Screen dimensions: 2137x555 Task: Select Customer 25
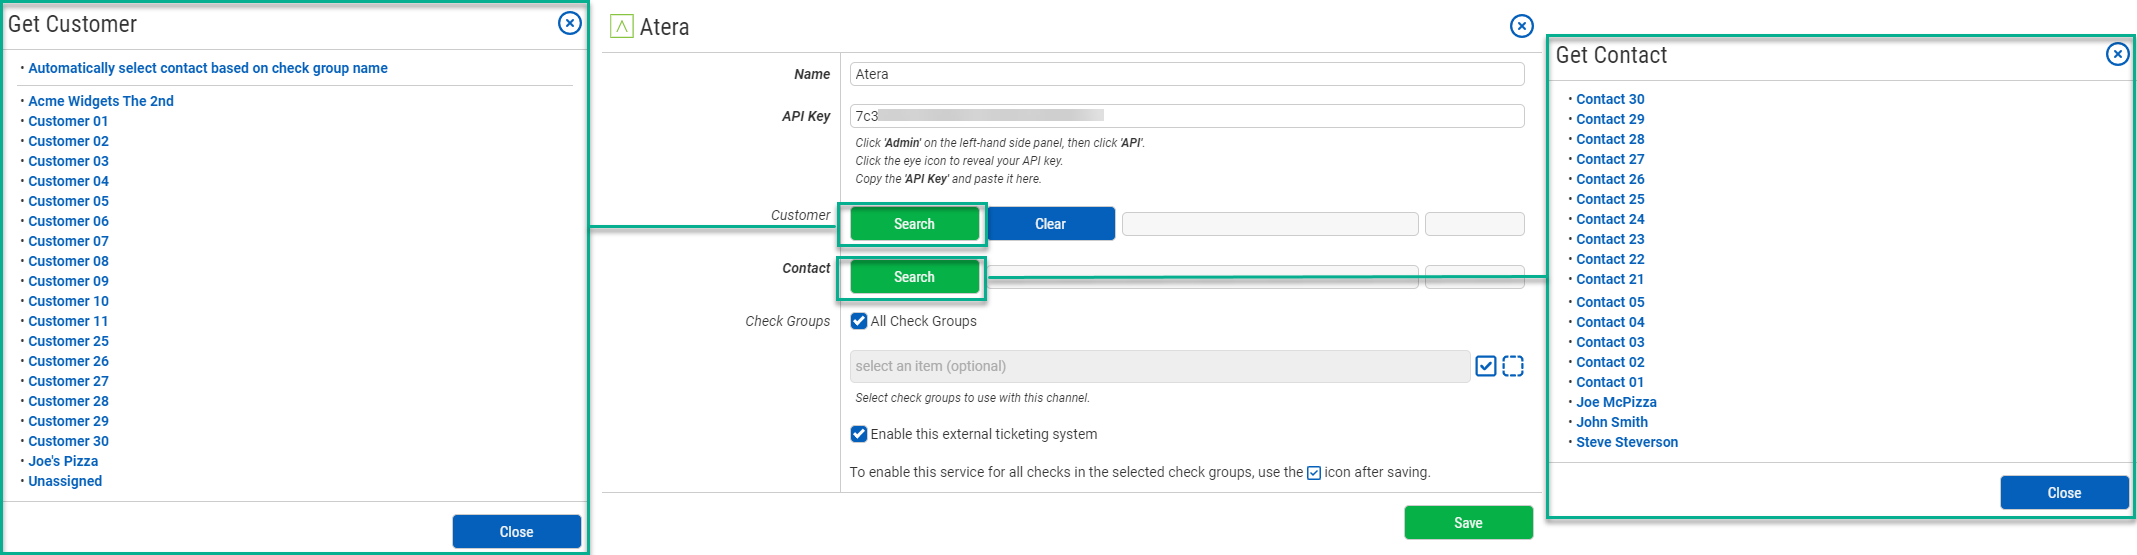(68, 341)
